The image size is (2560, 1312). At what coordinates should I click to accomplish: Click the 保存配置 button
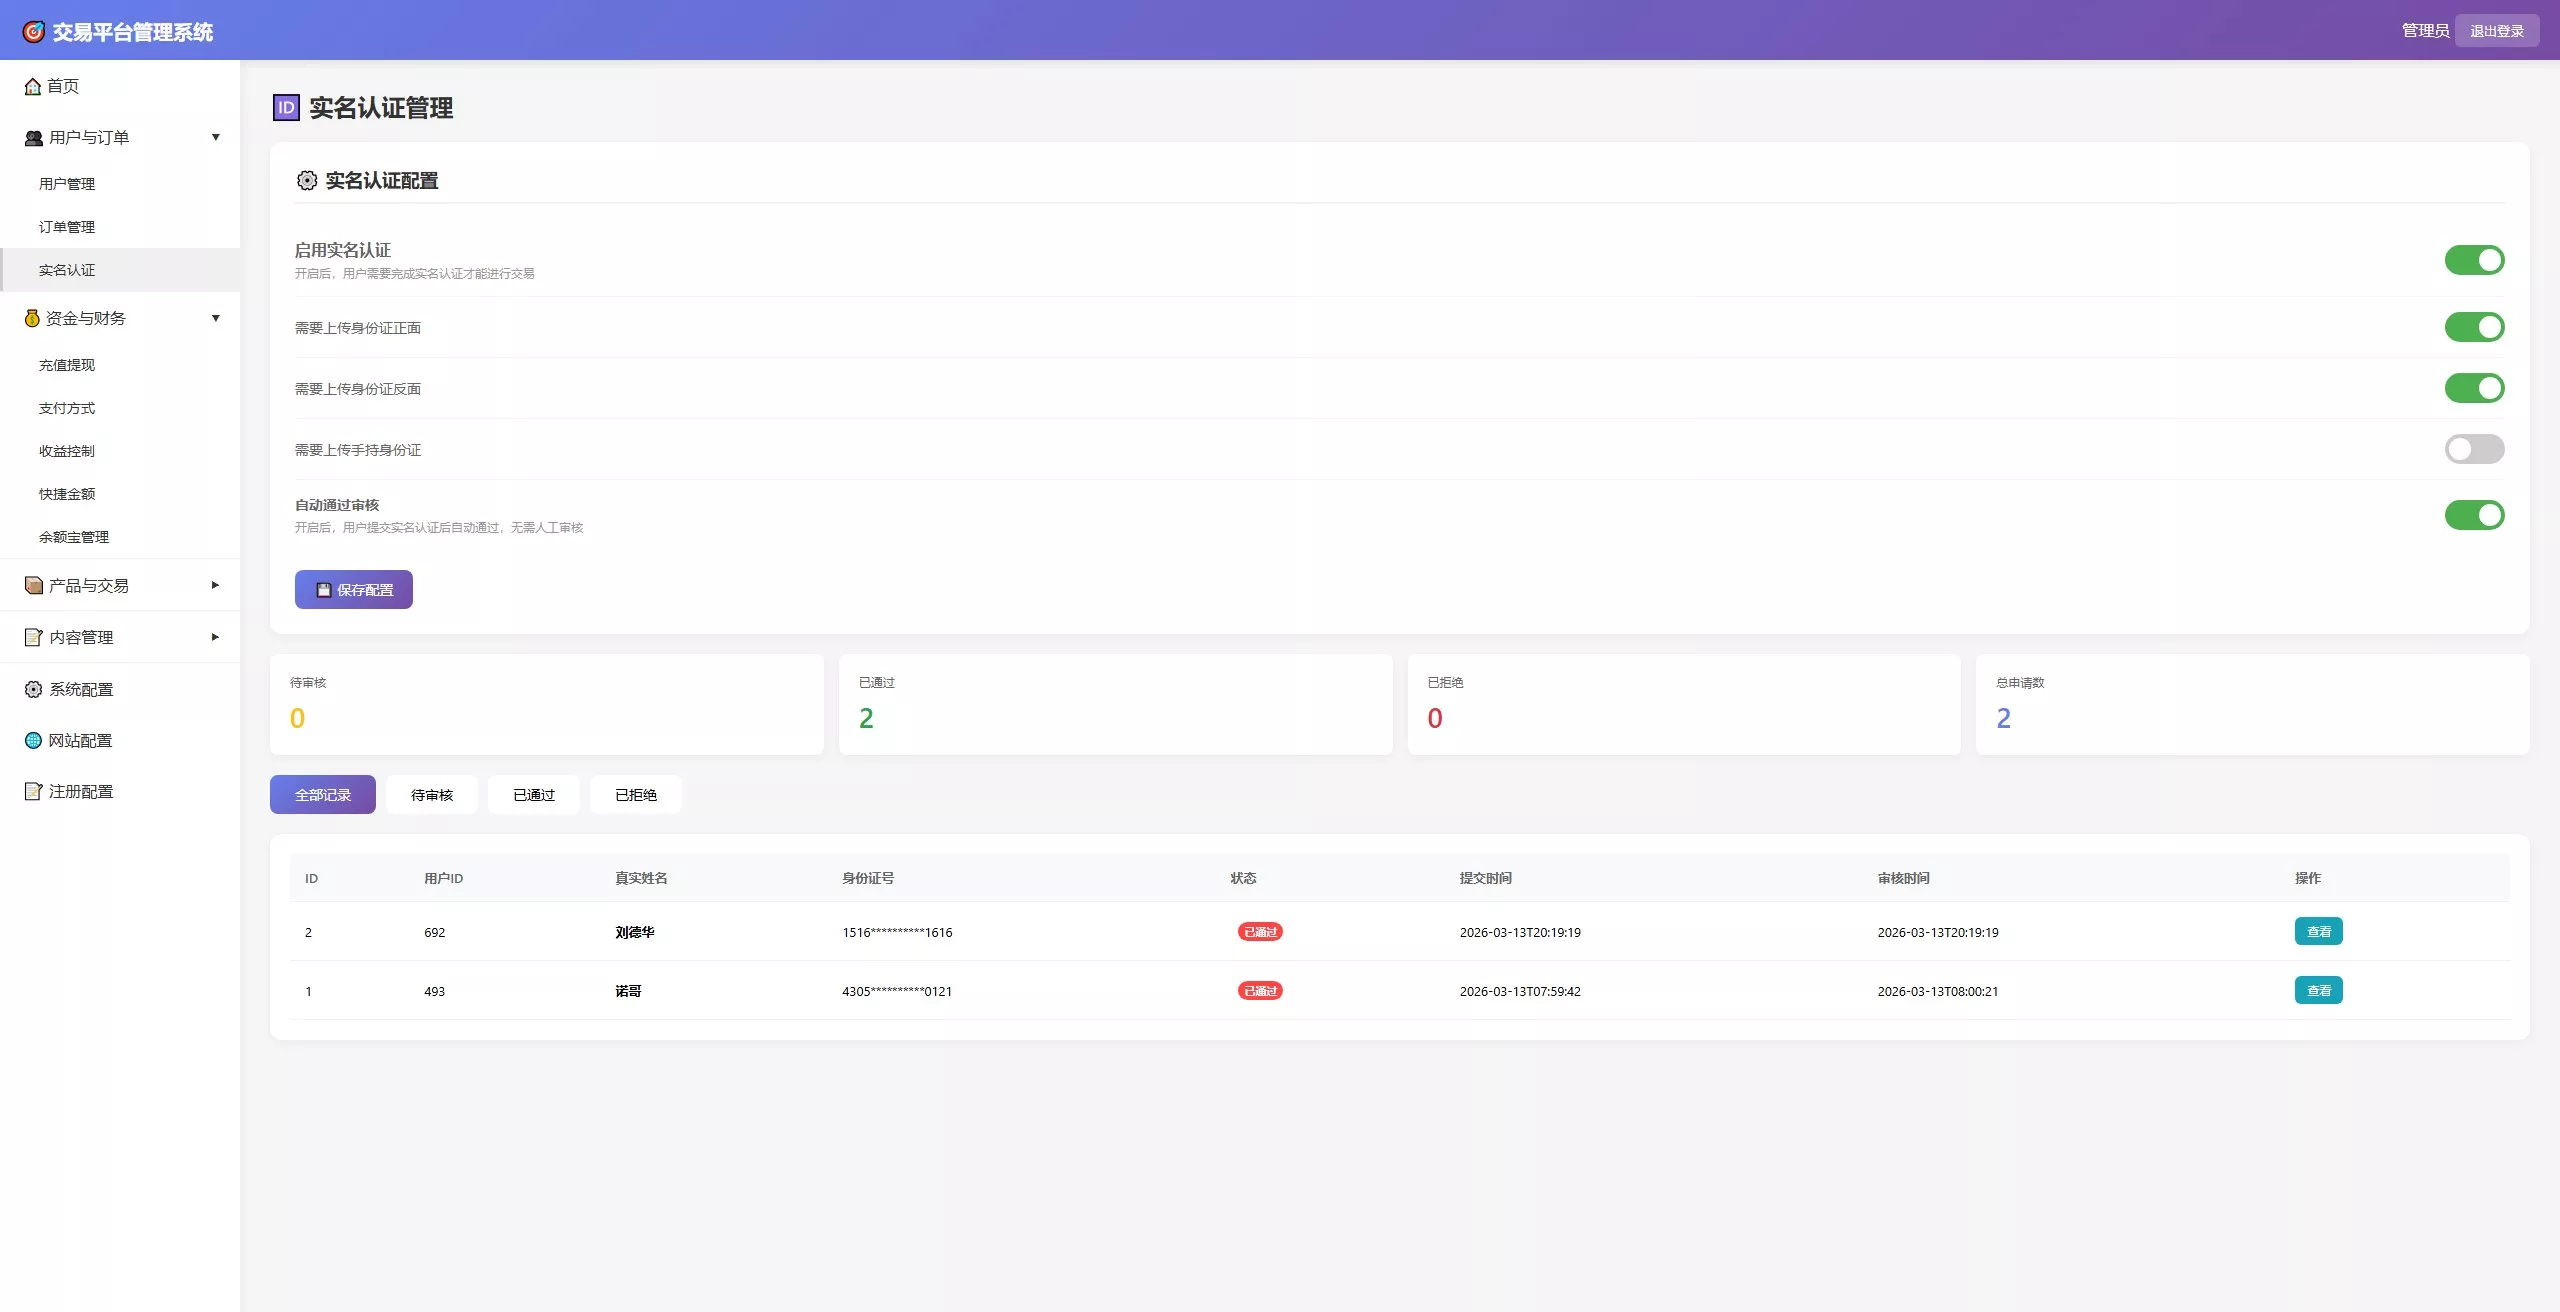353,590
